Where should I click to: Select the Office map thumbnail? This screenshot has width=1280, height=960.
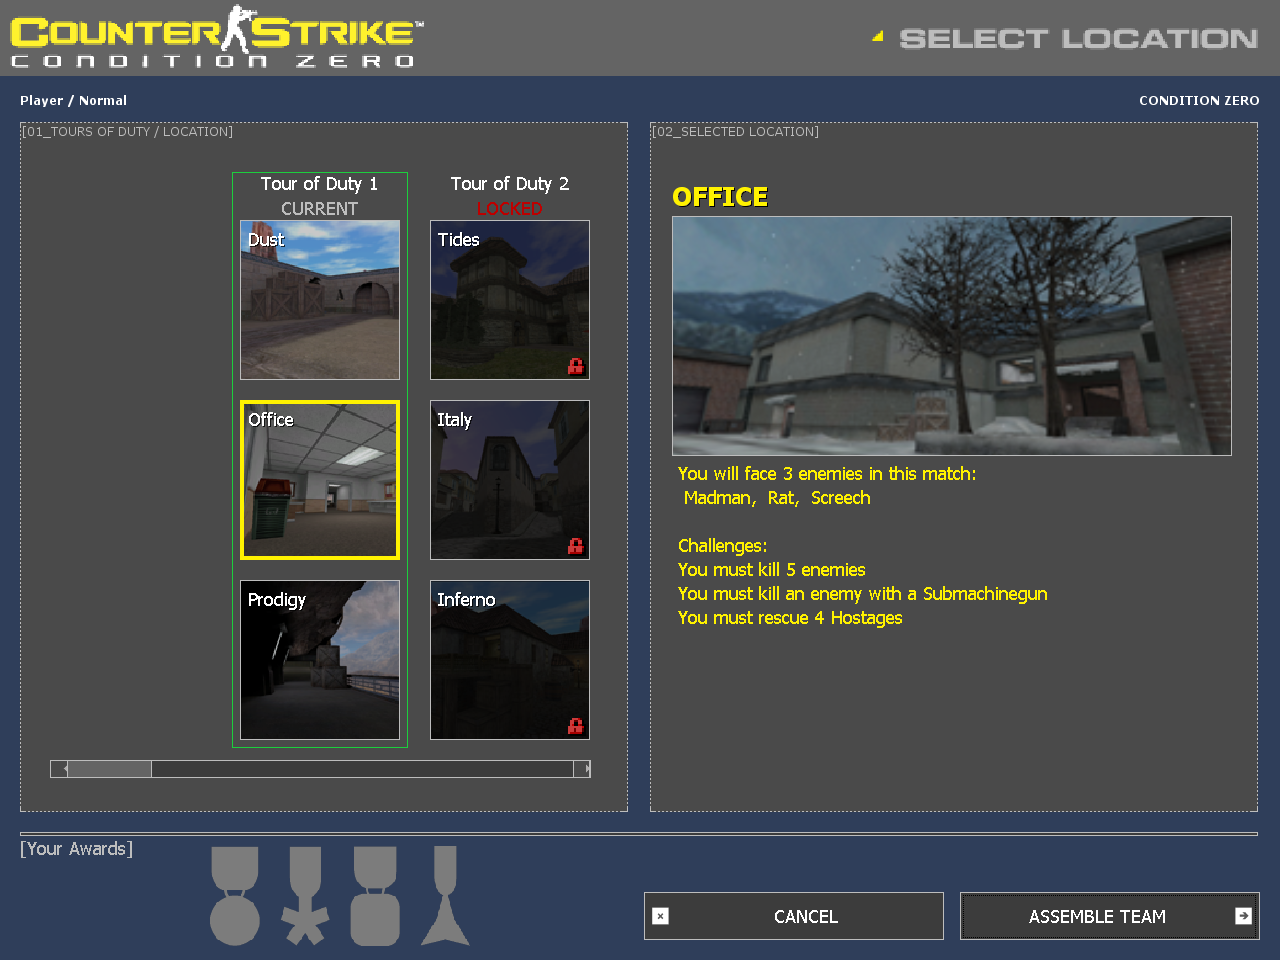click(x=320, y=480)
